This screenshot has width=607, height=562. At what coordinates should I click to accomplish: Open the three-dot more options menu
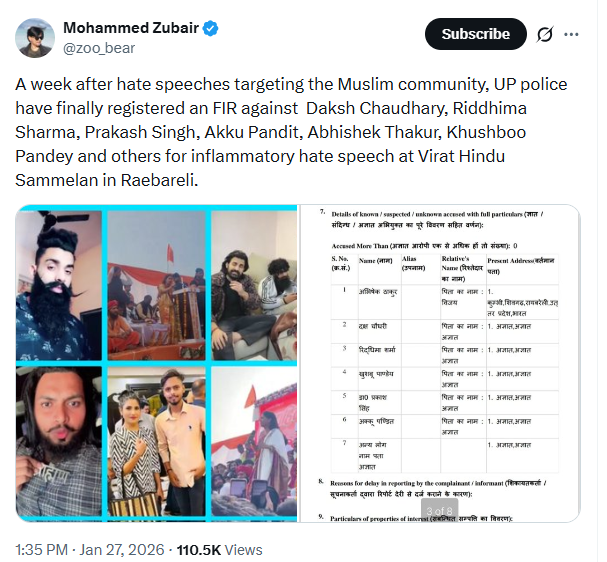(x=571, y=34)
